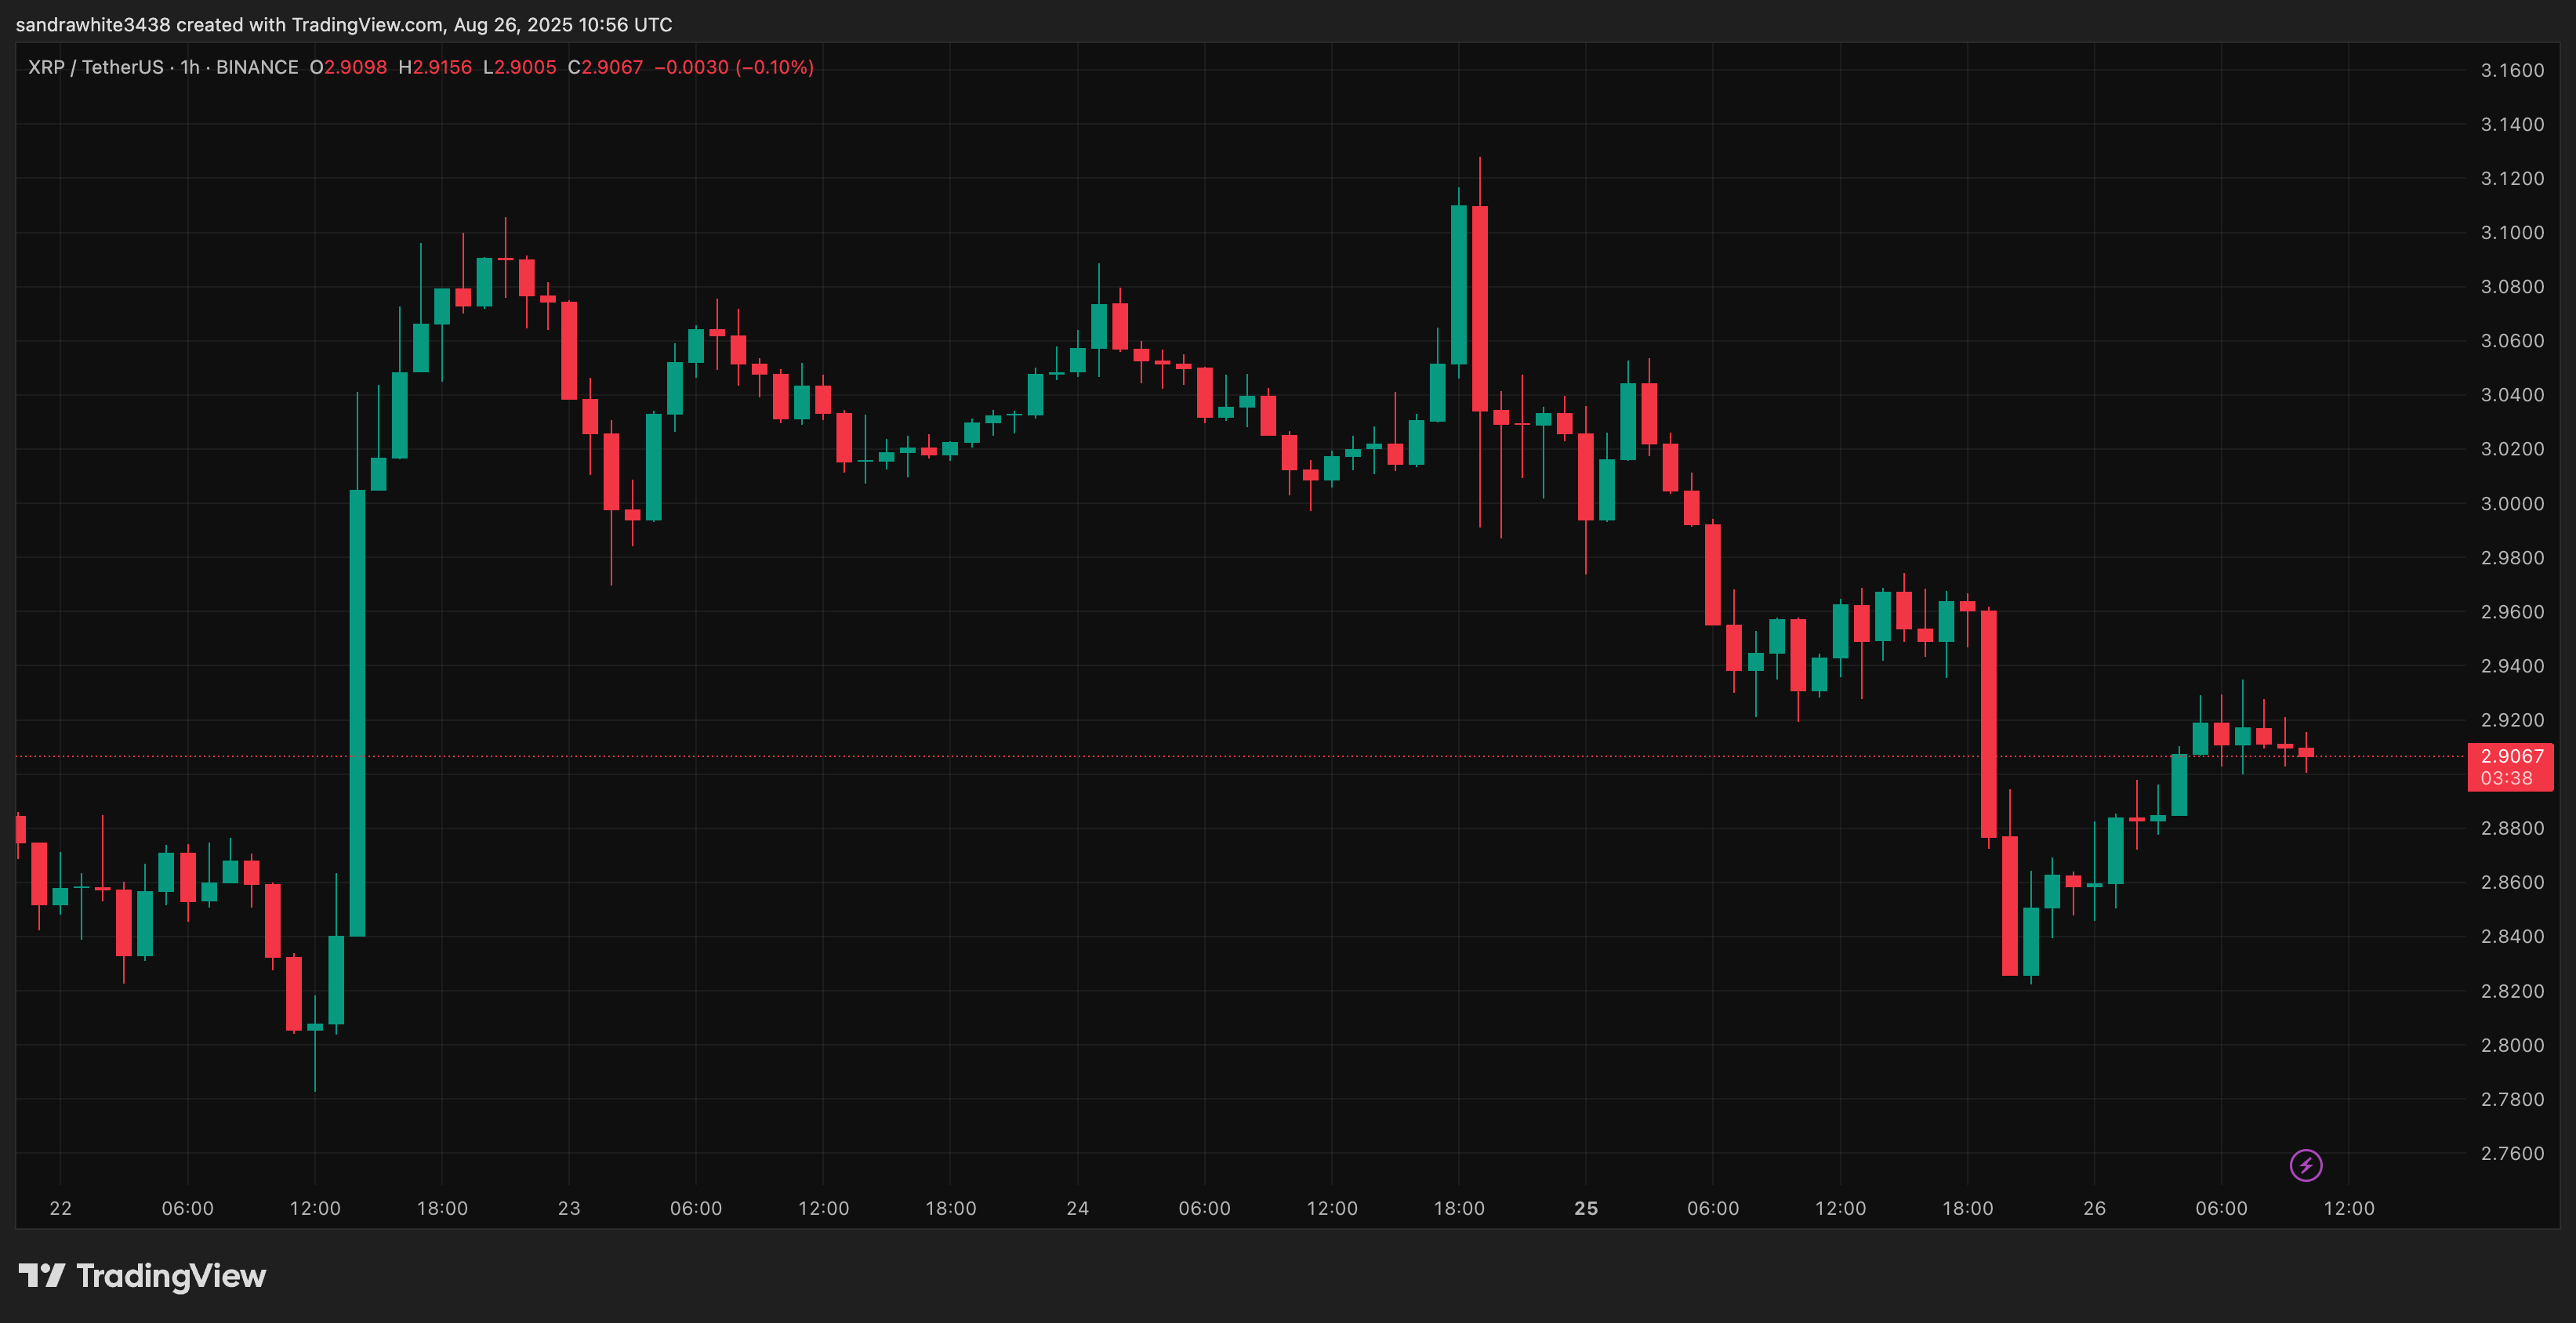Click the tall green candle near 12:00 on 22
This screenshot has width=2576, height=1323.
[357, 712]
